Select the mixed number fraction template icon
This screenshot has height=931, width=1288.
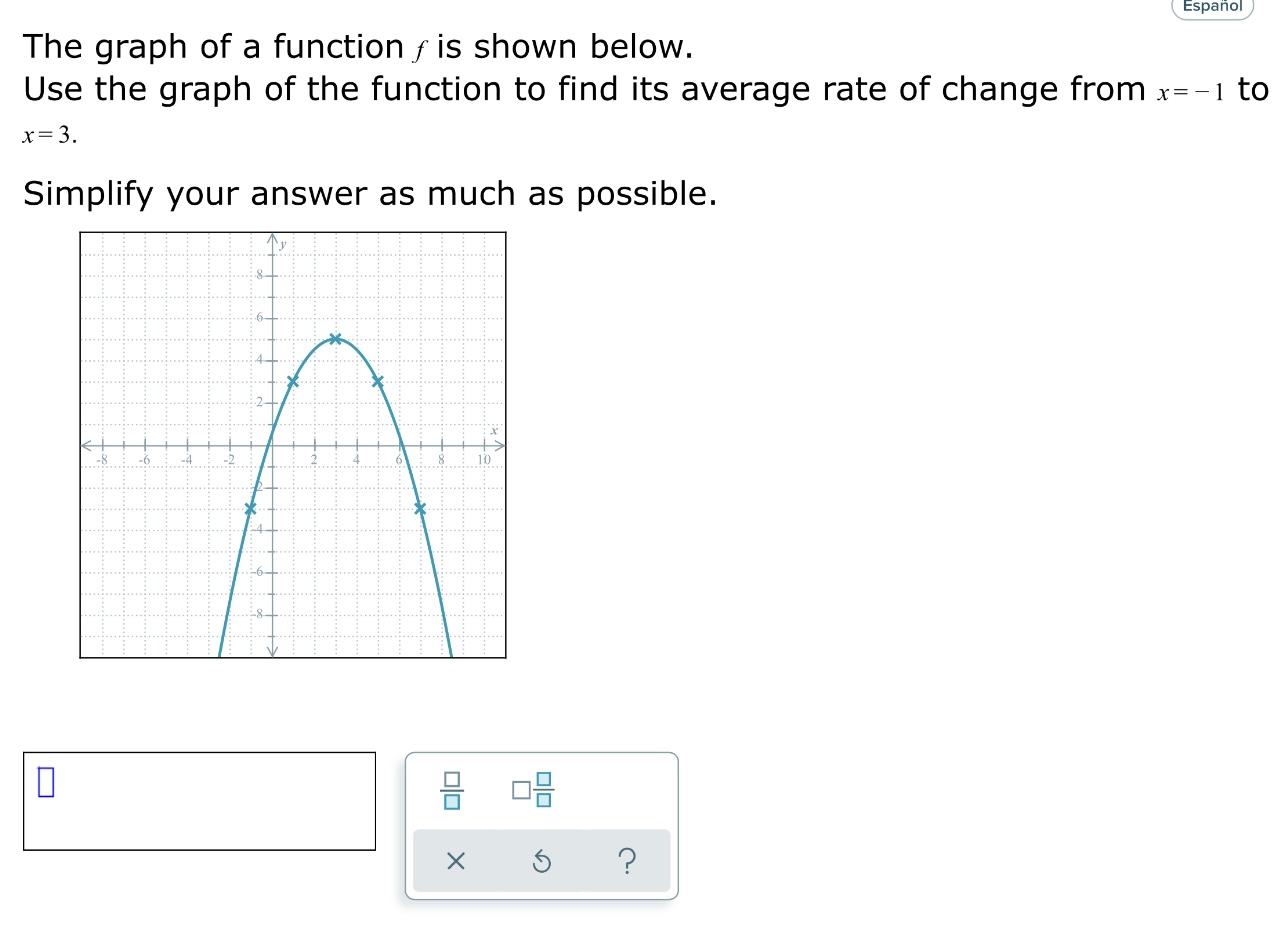(531, 790)
